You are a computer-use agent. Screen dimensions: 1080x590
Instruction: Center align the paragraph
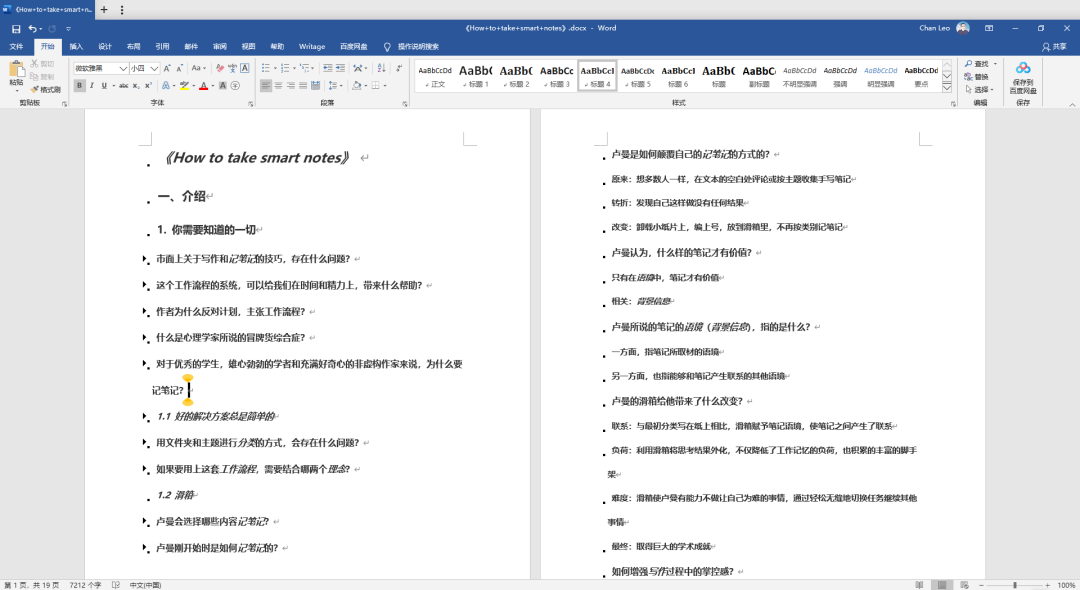coord(278,85)
